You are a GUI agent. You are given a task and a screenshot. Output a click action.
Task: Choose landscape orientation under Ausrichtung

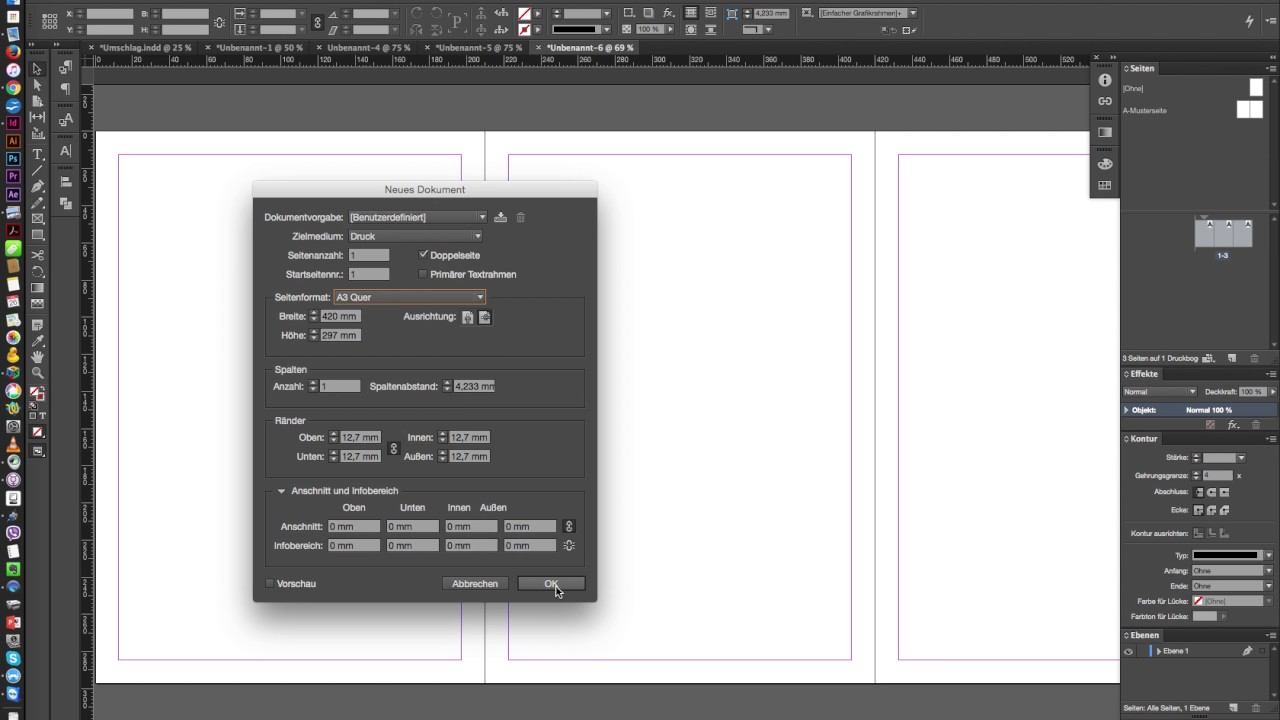tap(485, 317)
